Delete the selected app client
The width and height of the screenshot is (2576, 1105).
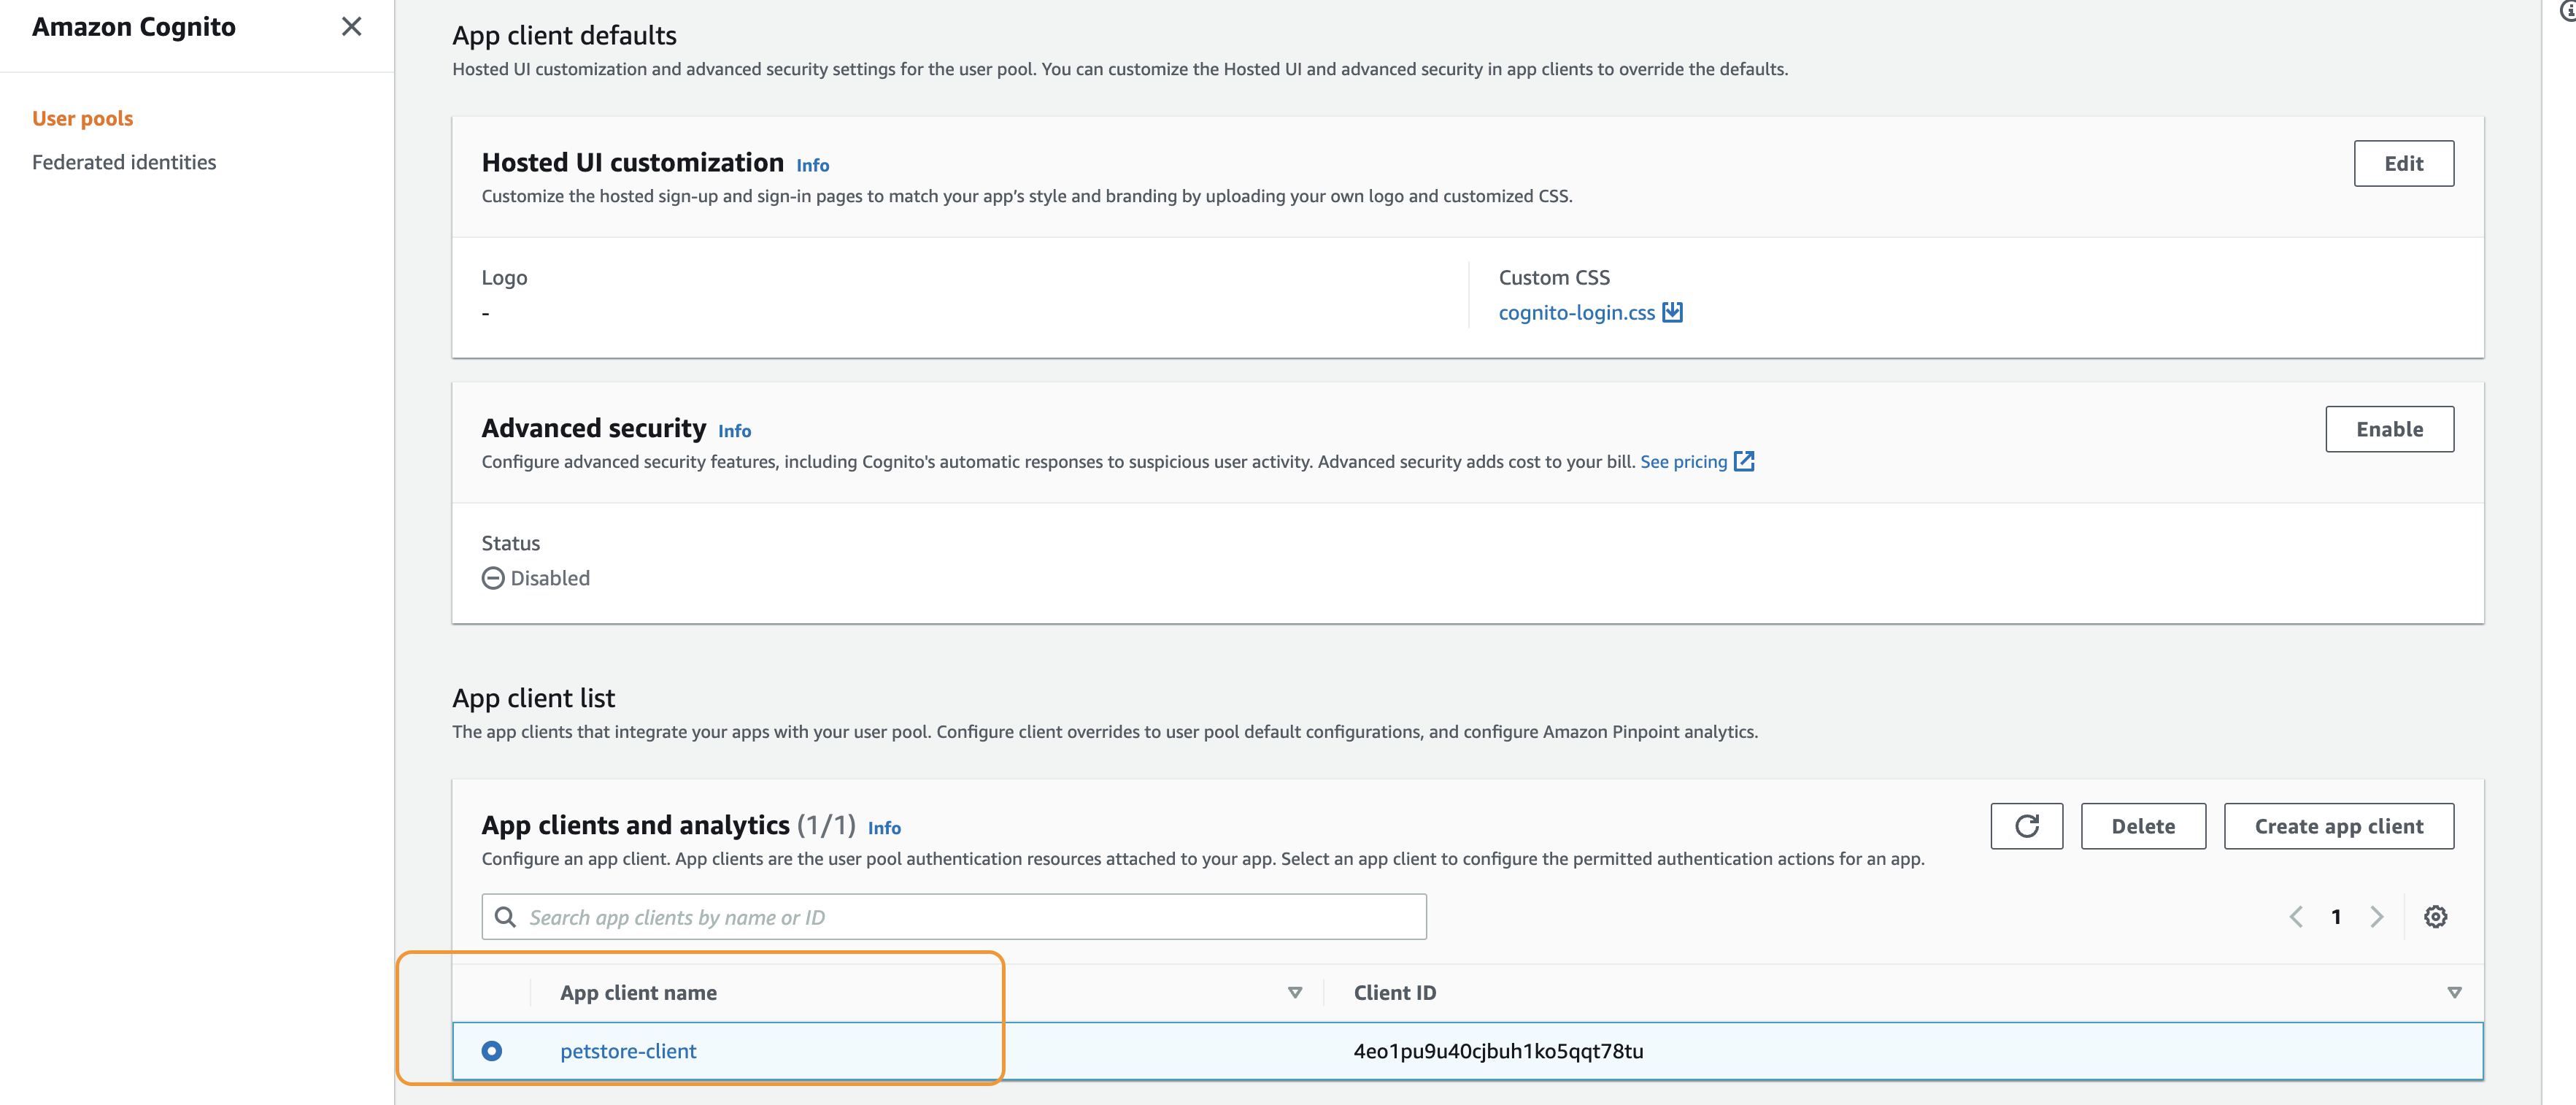pos(2143,826)
